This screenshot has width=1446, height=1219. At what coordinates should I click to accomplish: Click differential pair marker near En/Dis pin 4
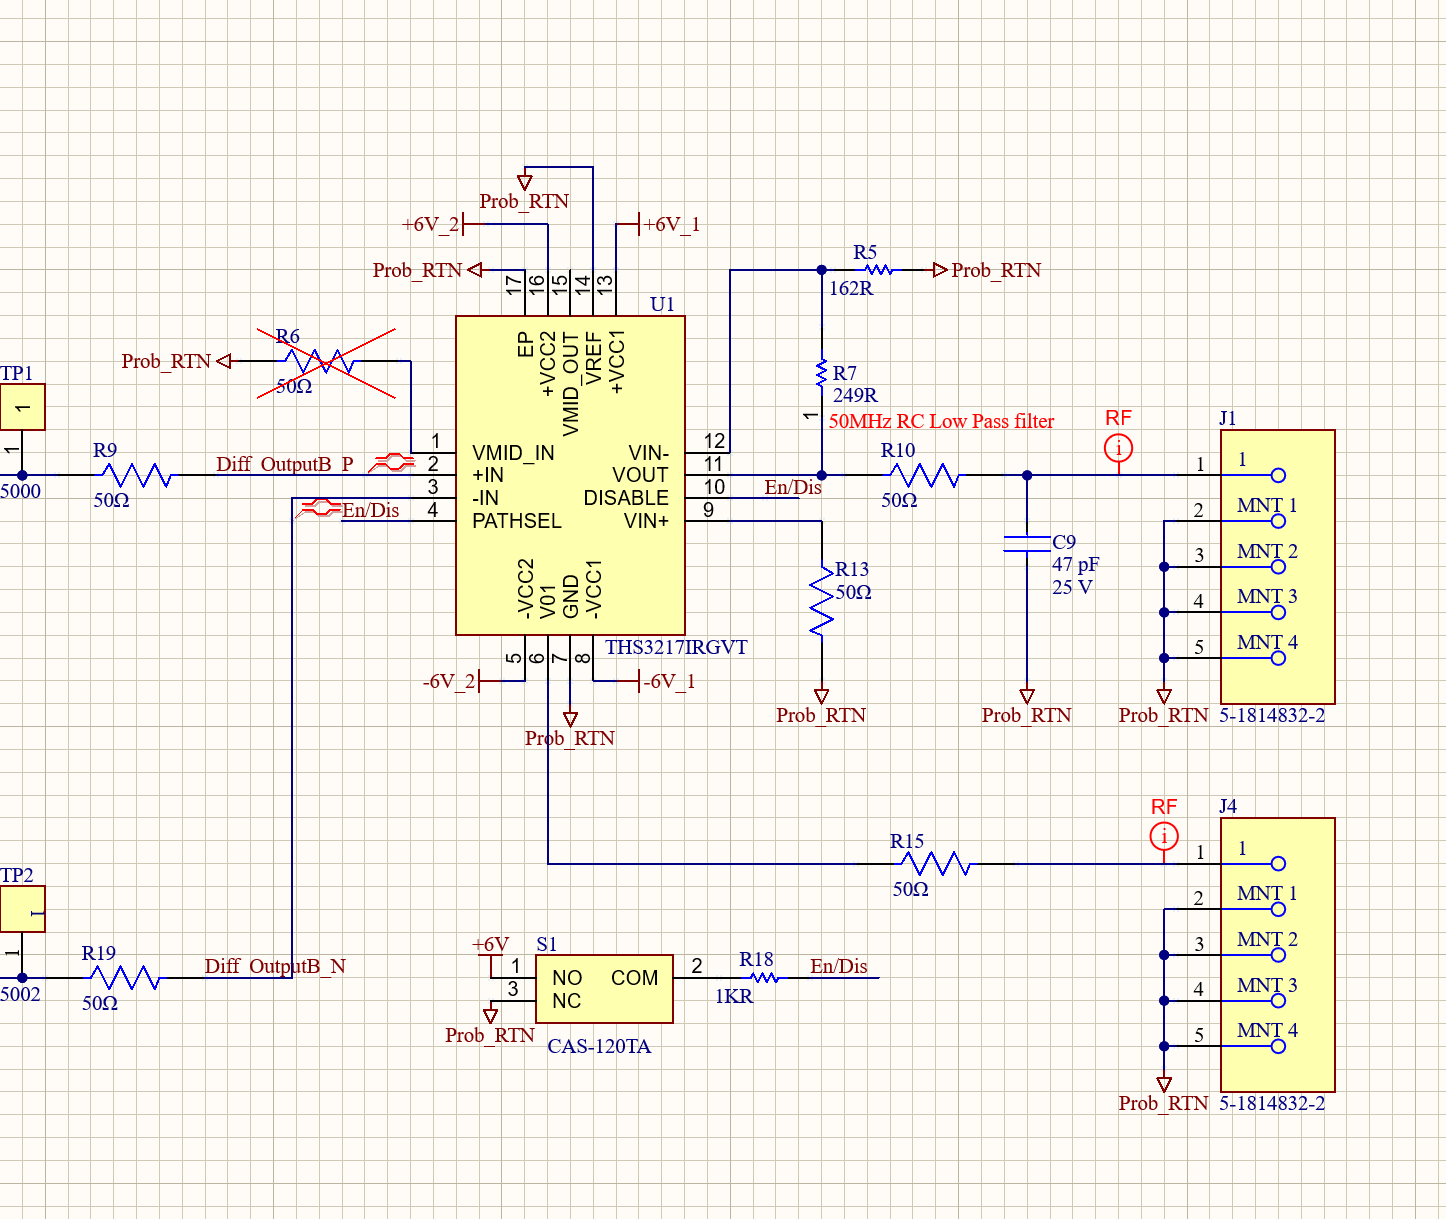[x=319, y=508]
